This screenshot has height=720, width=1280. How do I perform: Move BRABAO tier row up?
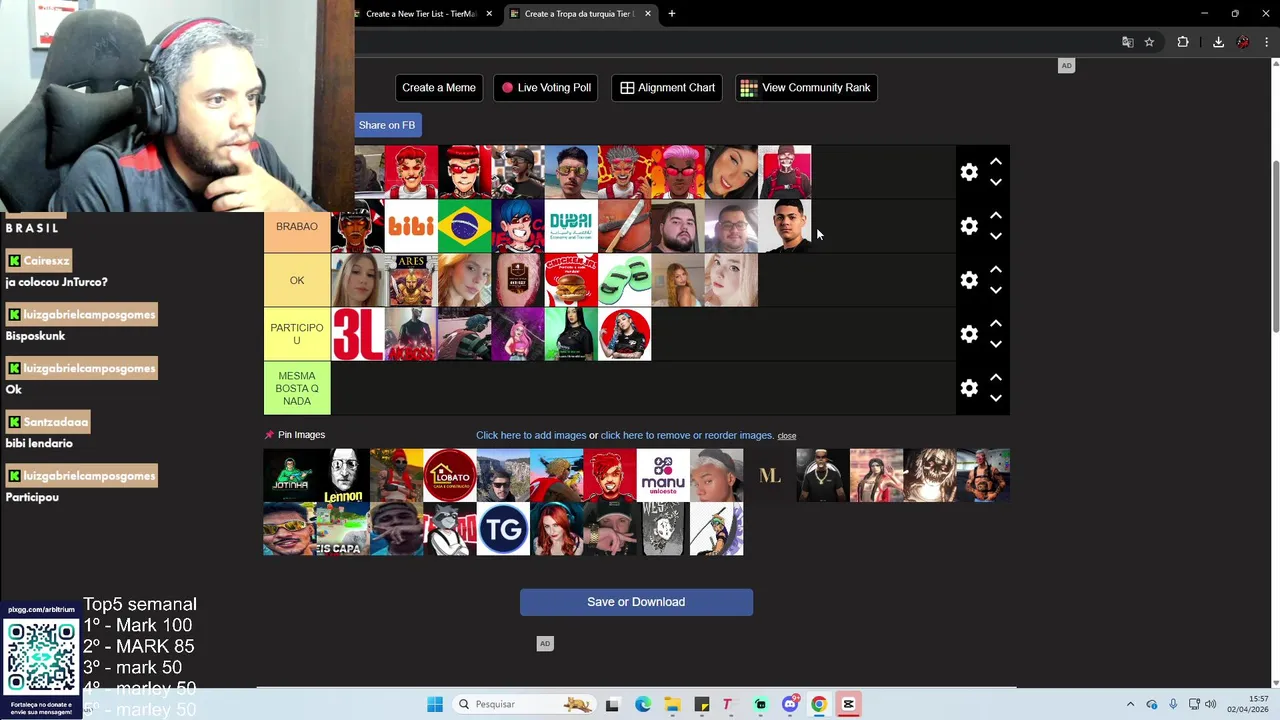tap(996, 215)
